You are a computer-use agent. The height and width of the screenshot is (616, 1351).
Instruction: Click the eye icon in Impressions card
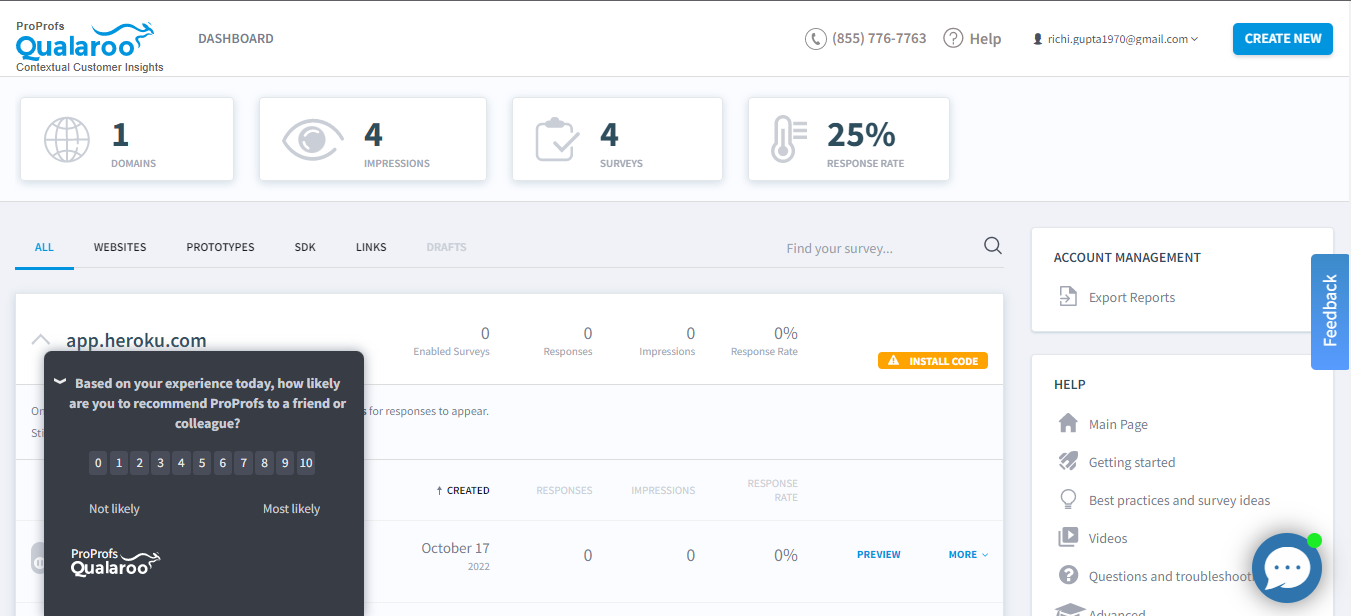312,139
